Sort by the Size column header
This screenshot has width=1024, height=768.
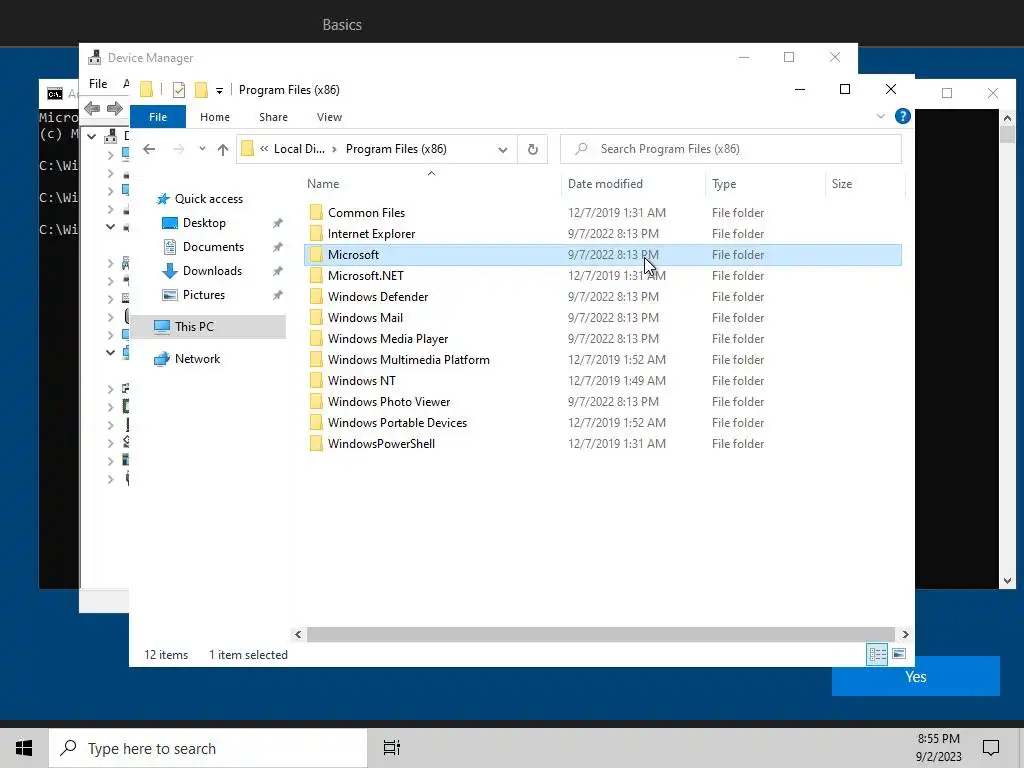865,184
